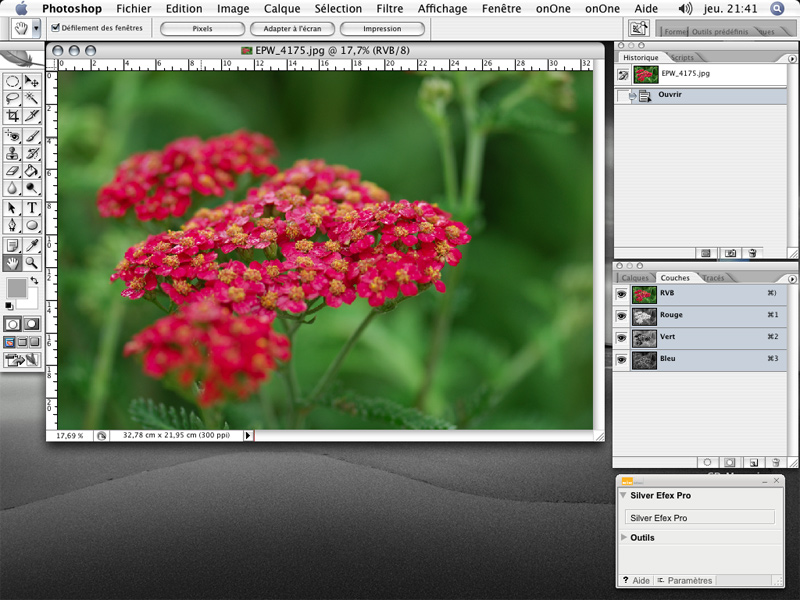This screenshot has height=600, width=800.
Task: Select the Elliptical Marquee tool
Action: pos(12,81)
